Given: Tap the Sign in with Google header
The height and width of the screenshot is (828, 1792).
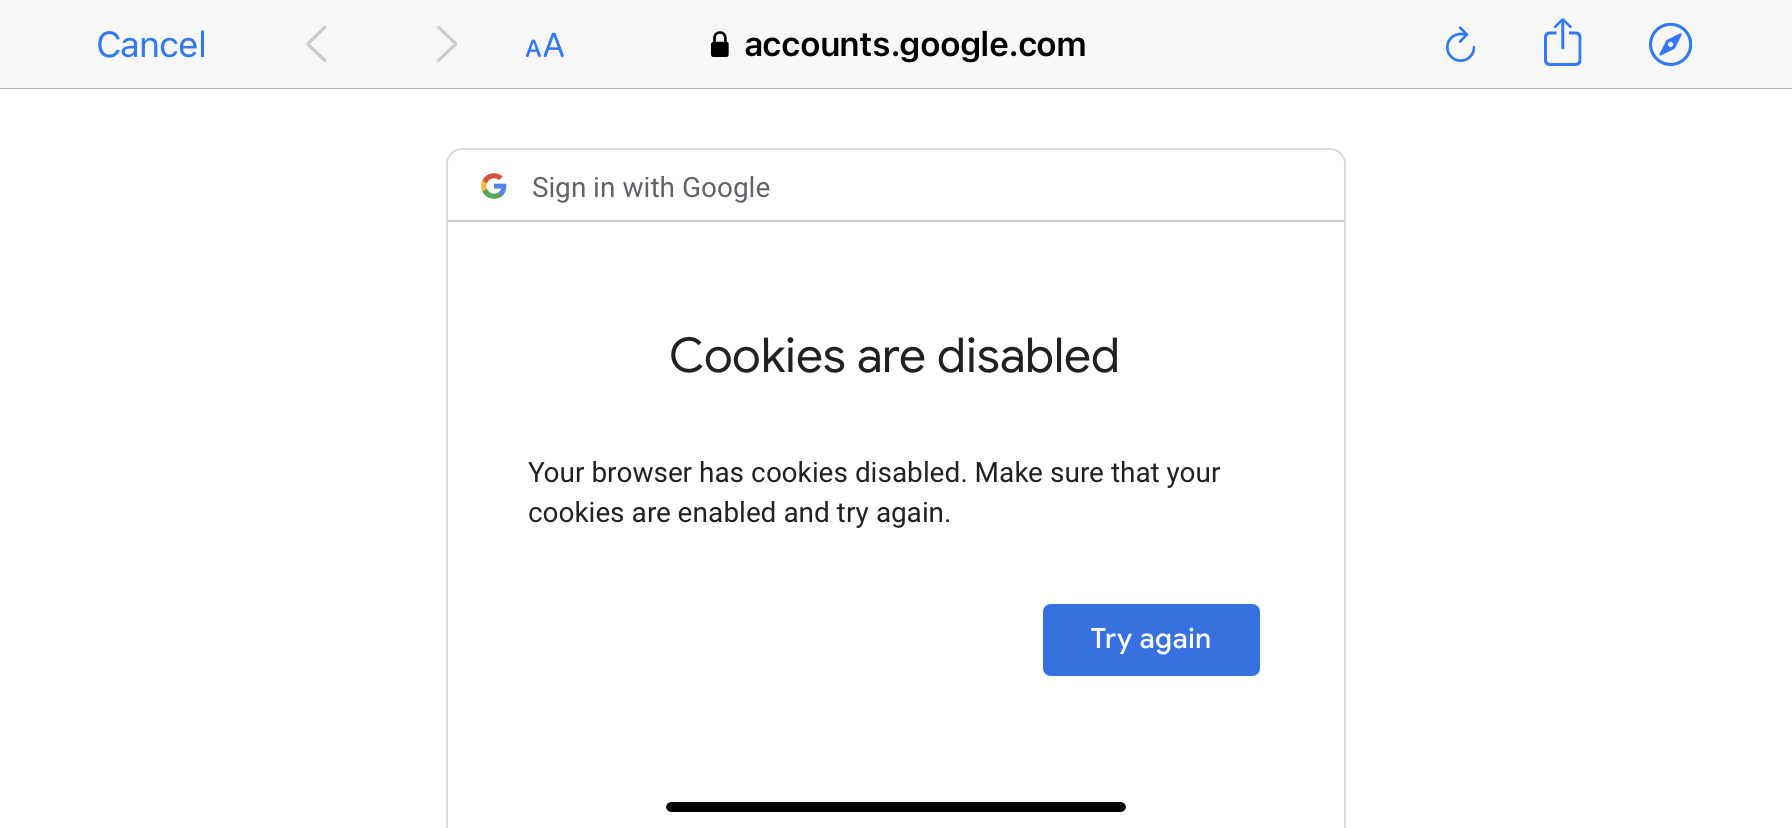Looking at the screenshot, I should [650, 187].
